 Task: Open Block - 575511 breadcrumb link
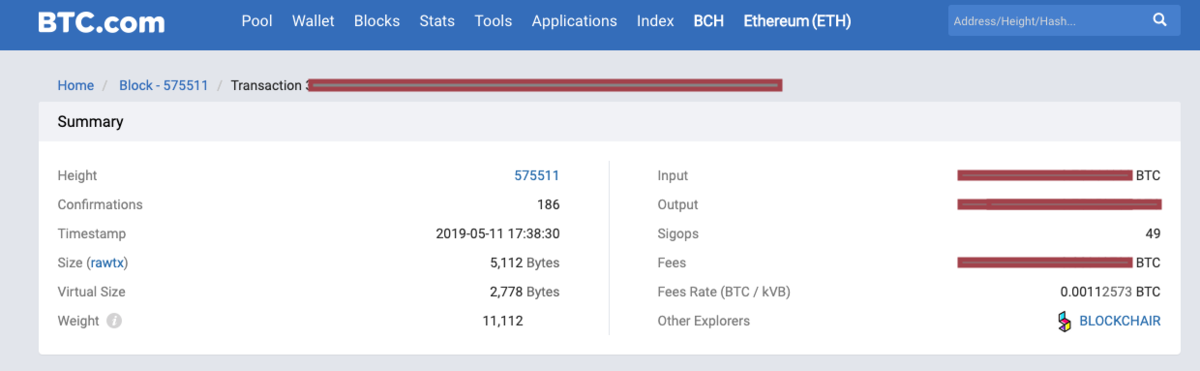[x=164, y=86]
